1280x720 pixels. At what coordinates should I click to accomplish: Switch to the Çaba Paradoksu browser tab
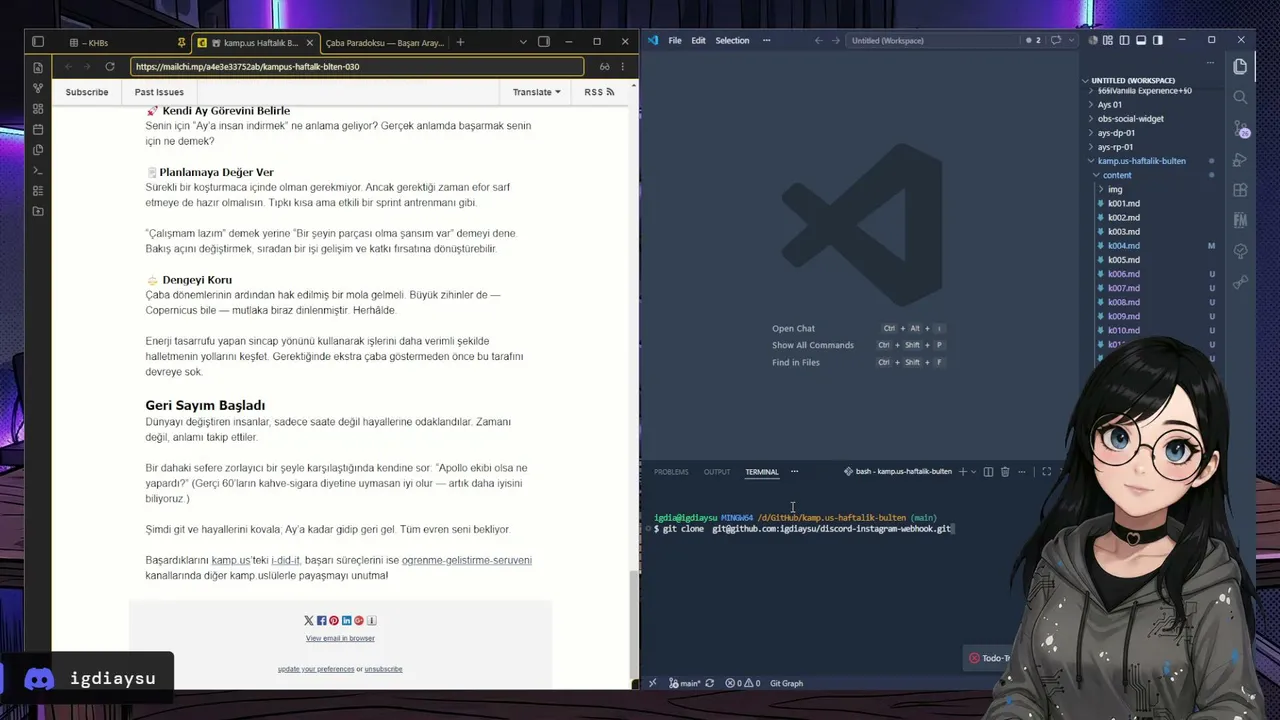(x=384, y=43)
